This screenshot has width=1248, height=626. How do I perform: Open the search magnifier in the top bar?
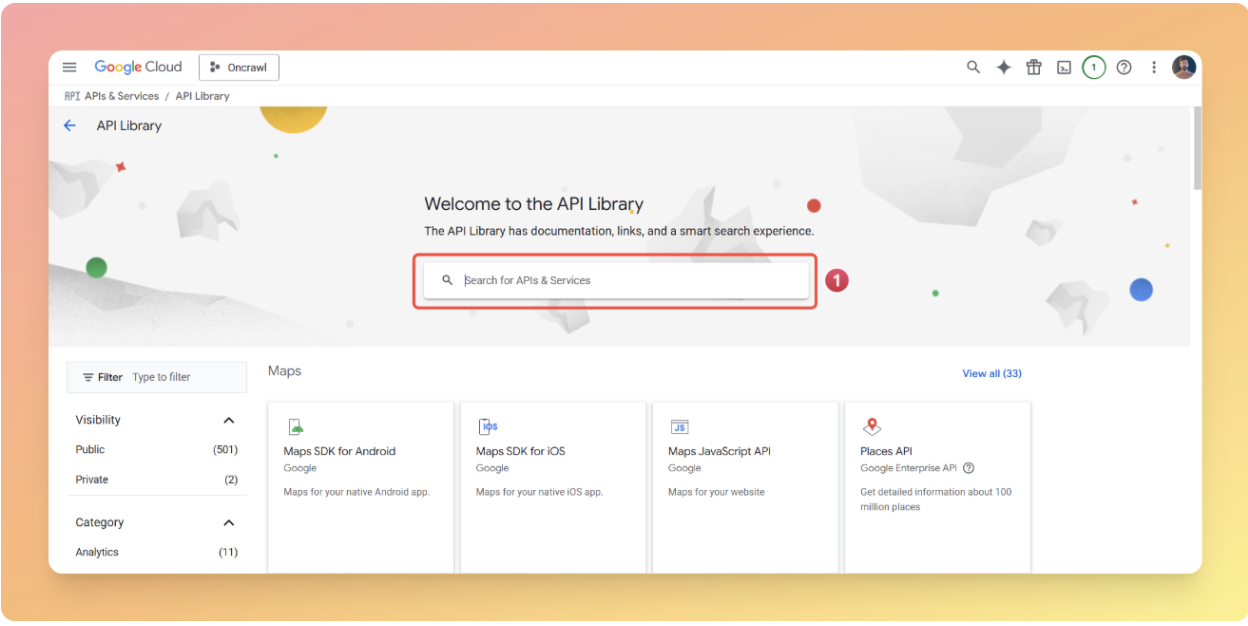click(973, 67)
